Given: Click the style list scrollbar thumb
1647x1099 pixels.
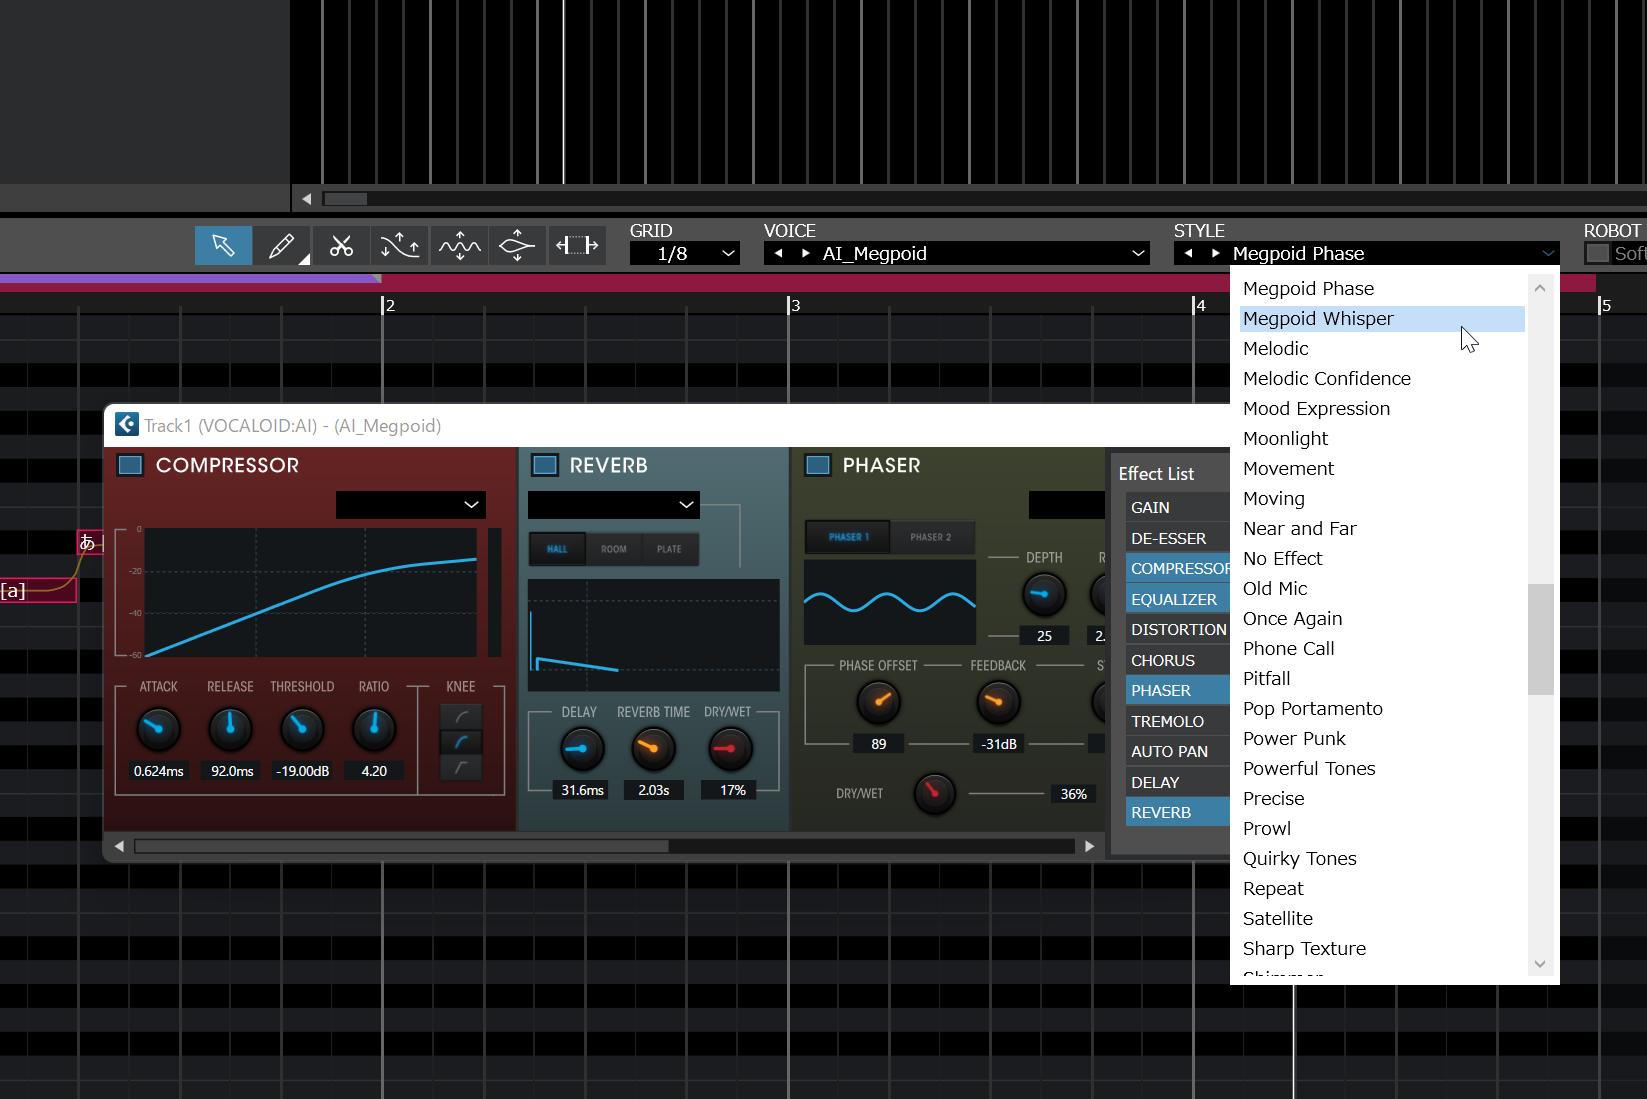Looking at the screenshot, I should [1540, 639].
